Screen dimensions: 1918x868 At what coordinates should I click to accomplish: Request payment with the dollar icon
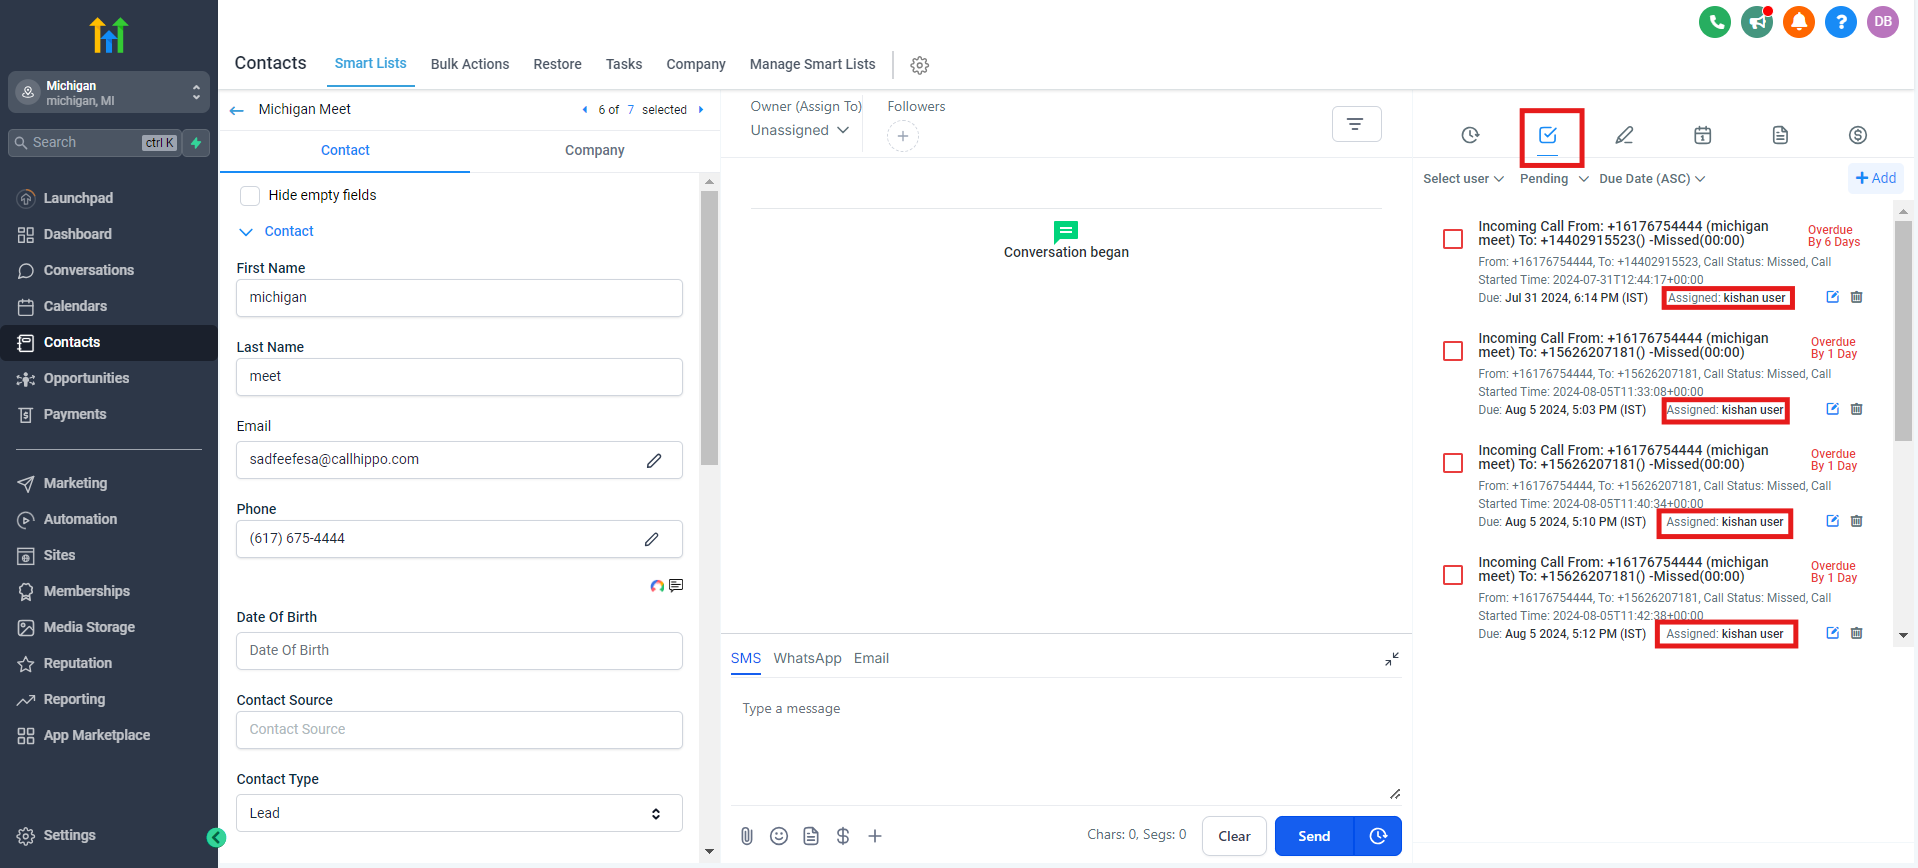[x=843, y=836]
